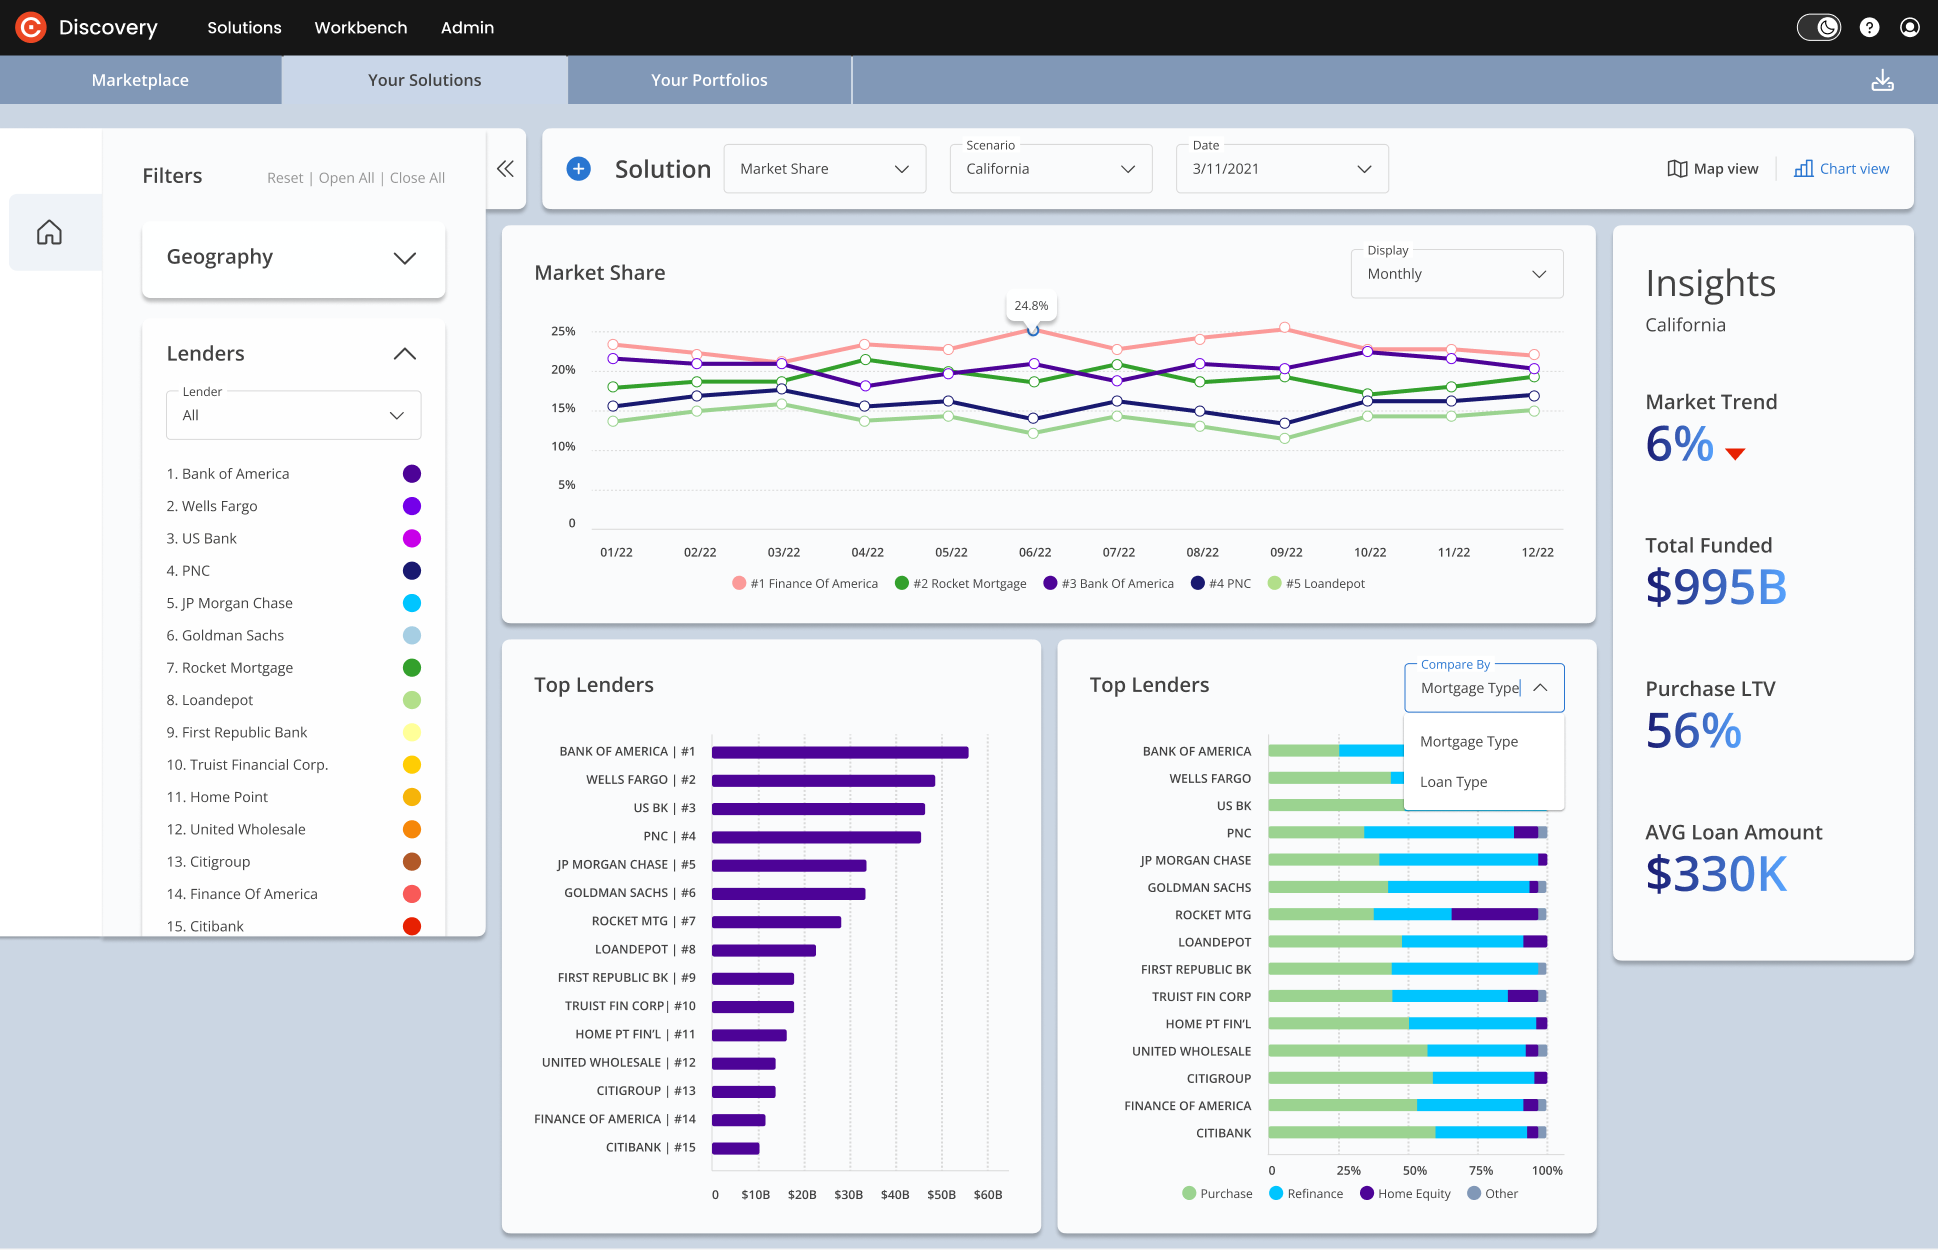The width and height of the screenshot is (1938, 1250).
Task: Click Rocket Mortgage green swatch
Action: click(411, 668)
